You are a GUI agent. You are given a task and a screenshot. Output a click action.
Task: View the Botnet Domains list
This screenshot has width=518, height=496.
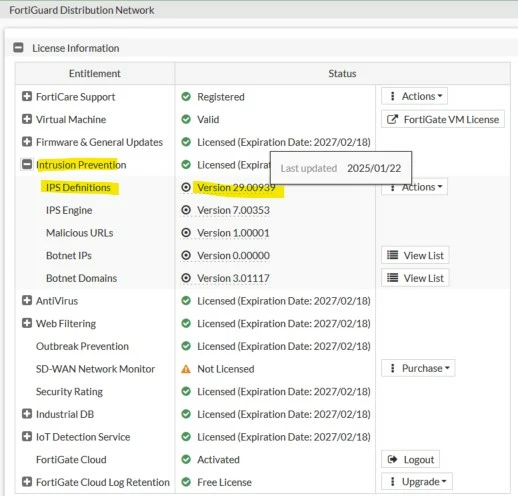coord(415,278)
